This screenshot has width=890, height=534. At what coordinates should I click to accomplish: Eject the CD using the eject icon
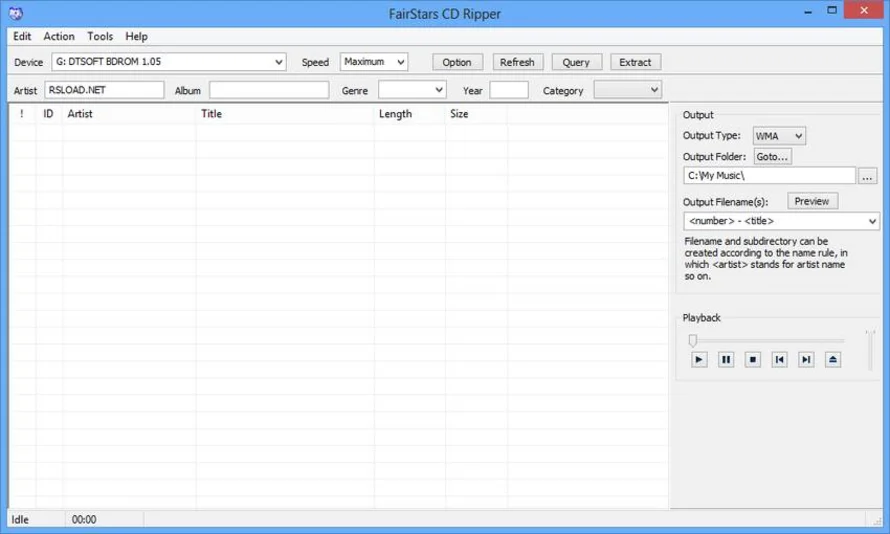[833, 360]
